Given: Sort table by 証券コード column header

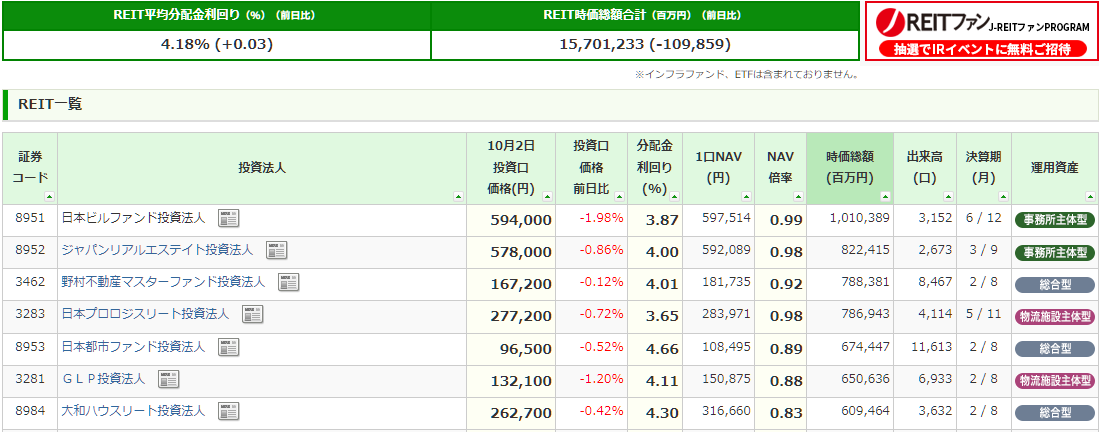Looking at the screenshot, I should [x=29, y=168].
